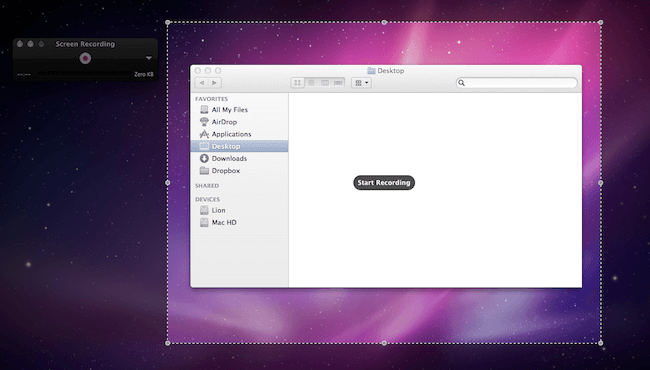Click the search magnifier icon
Screen dimensions: 650x370
[461, 83]
